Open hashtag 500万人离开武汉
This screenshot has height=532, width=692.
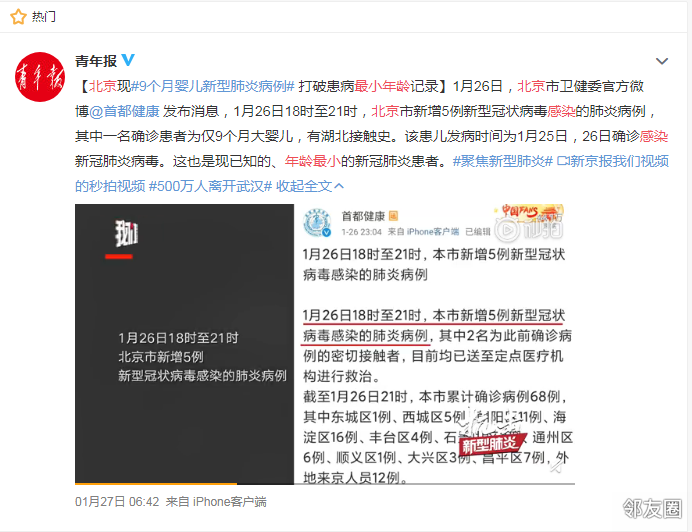click(211, 186)
